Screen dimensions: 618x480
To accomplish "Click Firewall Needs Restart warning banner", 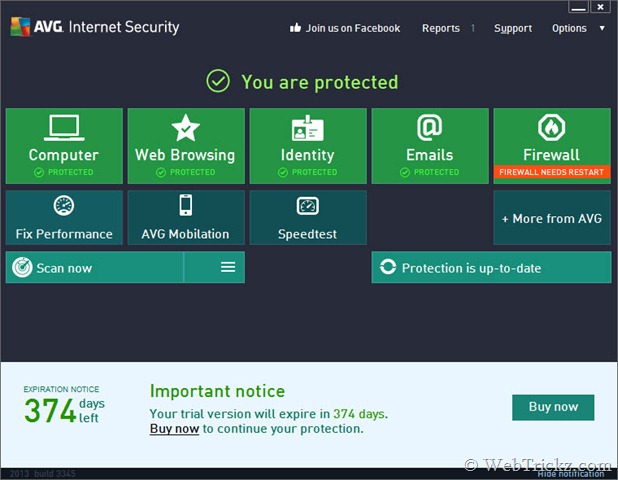I will (x=551, y=172).
